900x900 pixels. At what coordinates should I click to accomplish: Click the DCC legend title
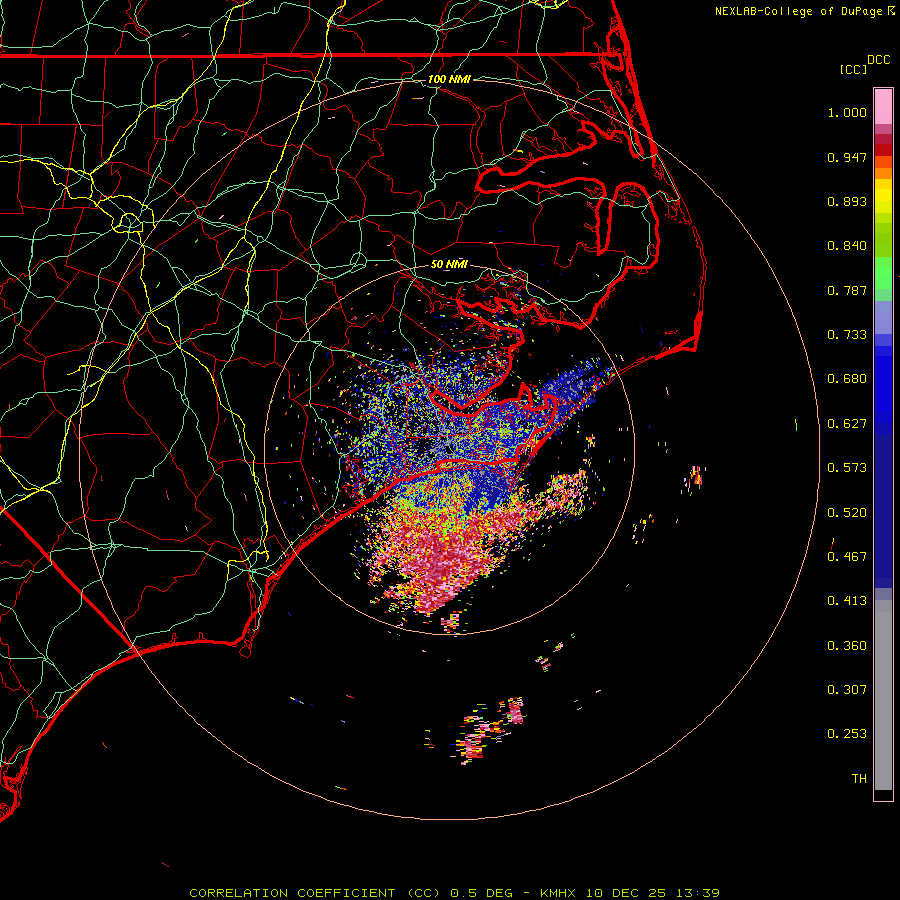879,60
